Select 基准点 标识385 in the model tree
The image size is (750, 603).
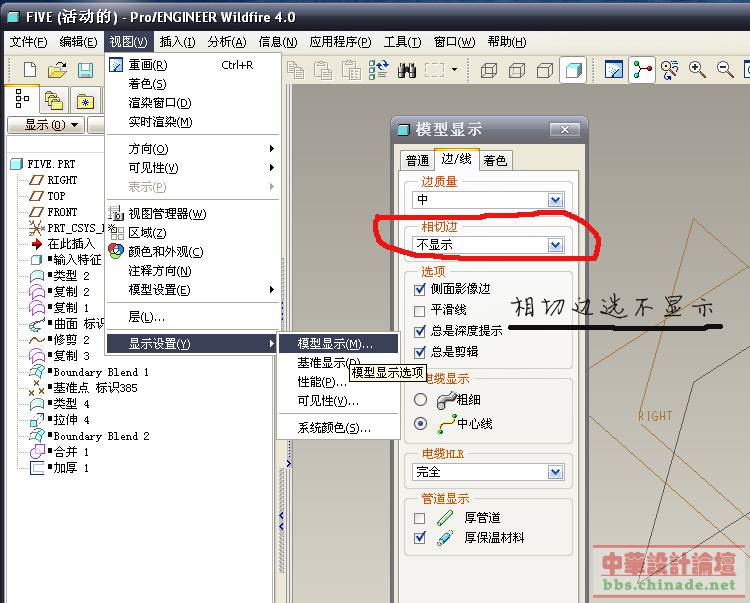(95, 388)
